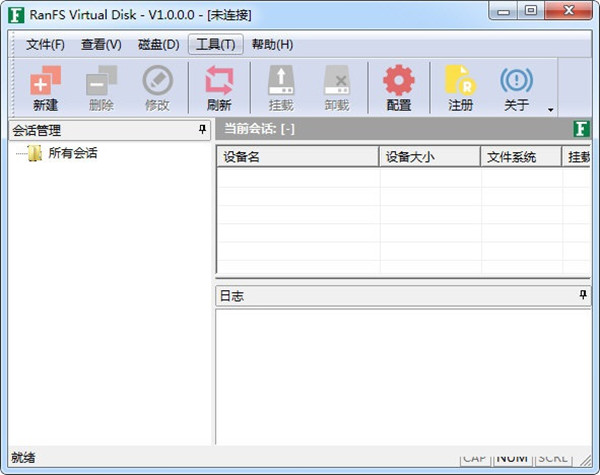
Task: Click the 日志 panel title
Action: (232, 296)
